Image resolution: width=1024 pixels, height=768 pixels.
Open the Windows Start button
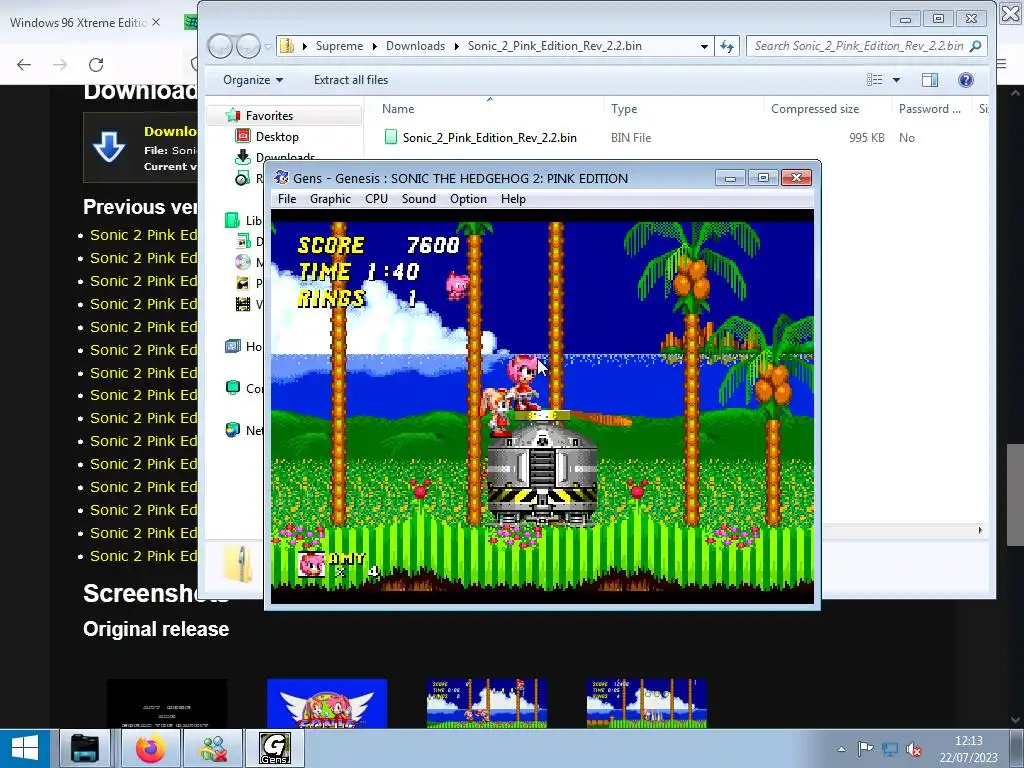click(24, 748)
